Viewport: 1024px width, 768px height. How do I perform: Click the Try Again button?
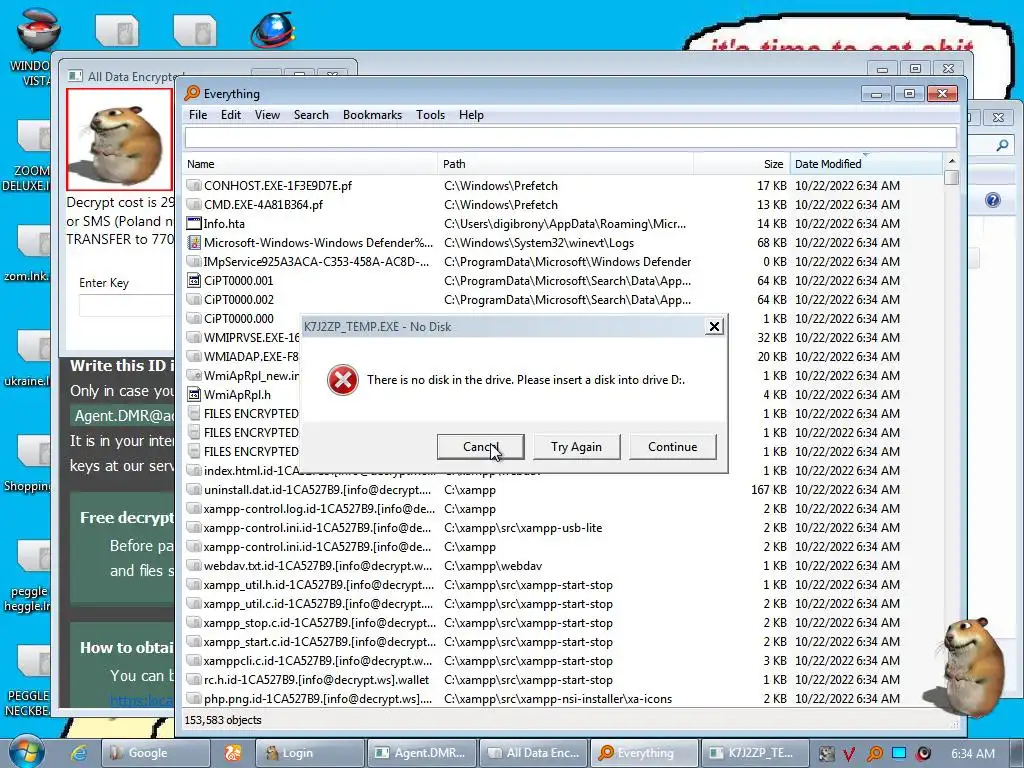(x=576, y=447)
